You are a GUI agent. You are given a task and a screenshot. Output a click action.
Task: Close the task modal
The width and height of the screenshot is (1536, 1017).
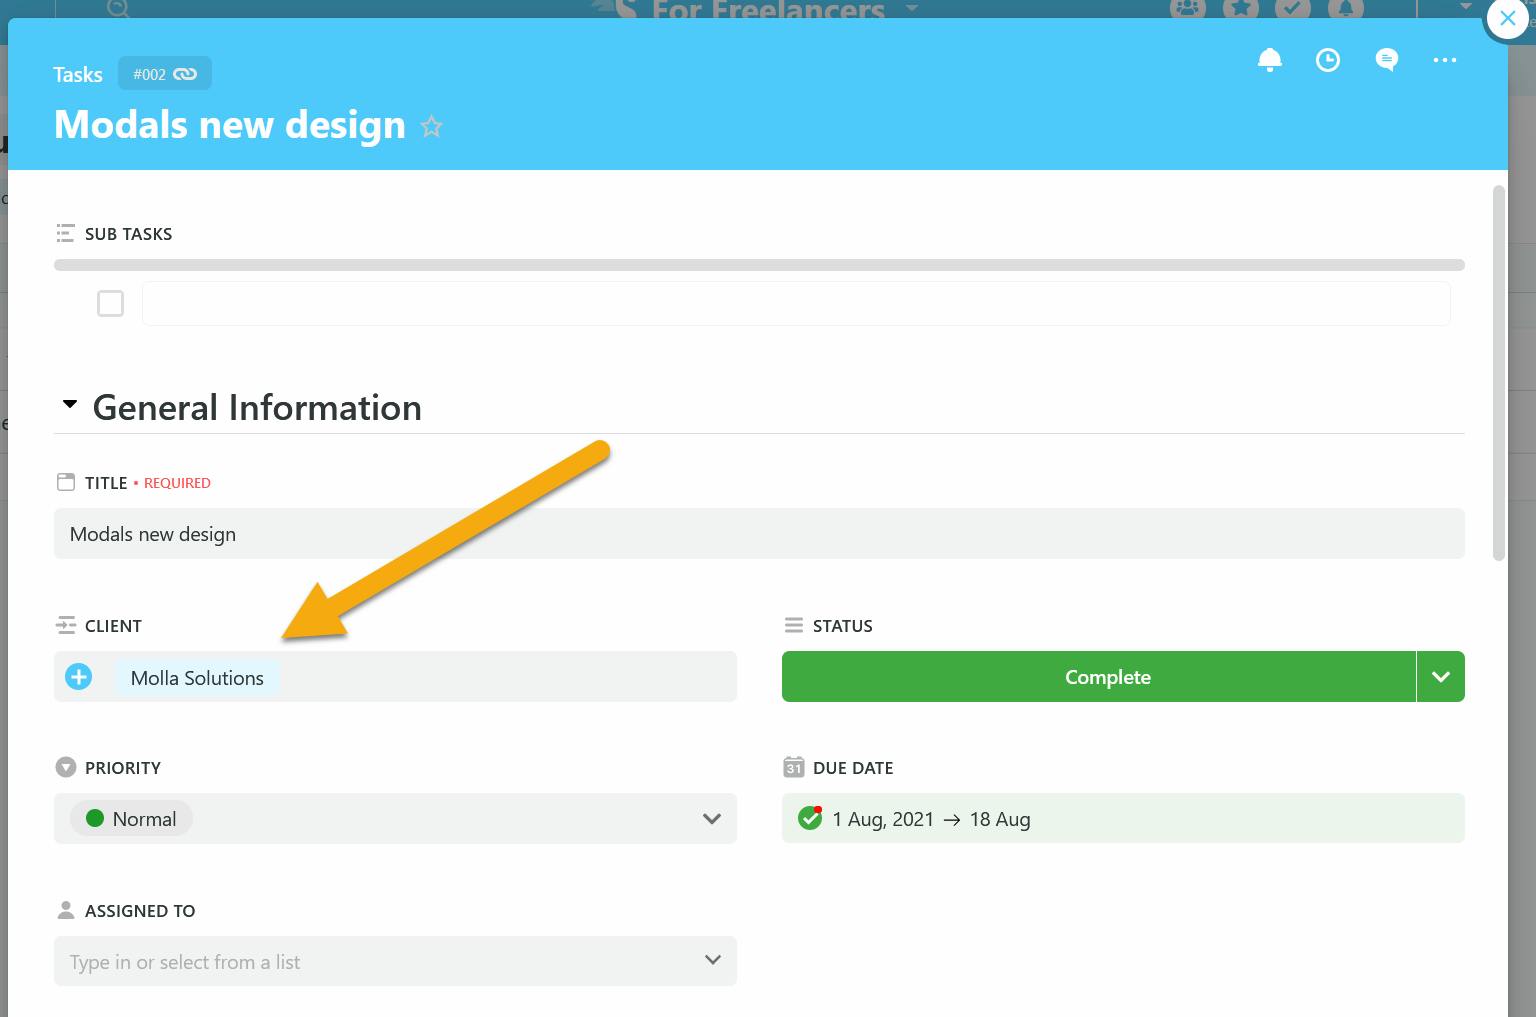[1507, 18]
